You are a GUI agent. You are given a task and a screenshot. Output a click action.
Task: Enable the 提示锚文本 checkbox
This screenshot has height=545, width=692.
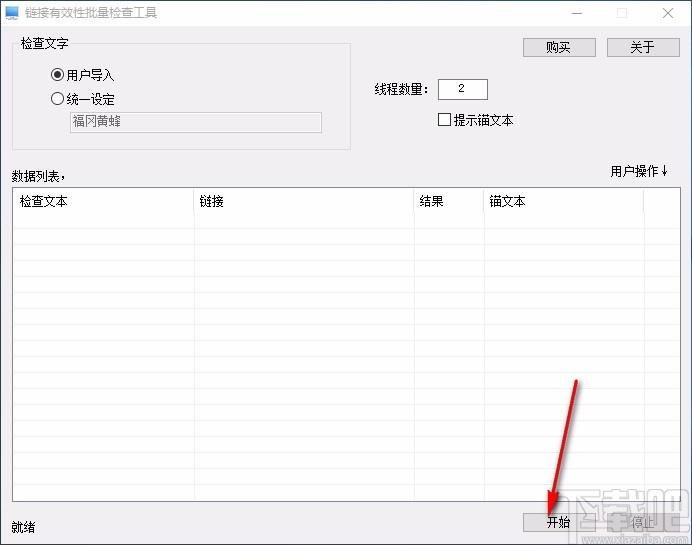[x=445, y=120]
